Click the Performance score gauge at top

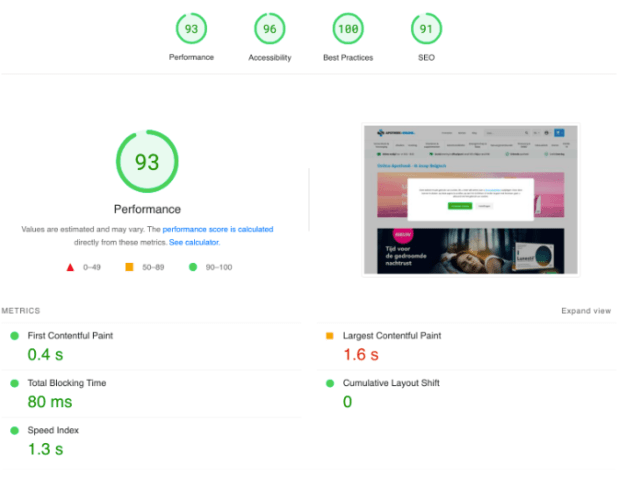point(191,30)
